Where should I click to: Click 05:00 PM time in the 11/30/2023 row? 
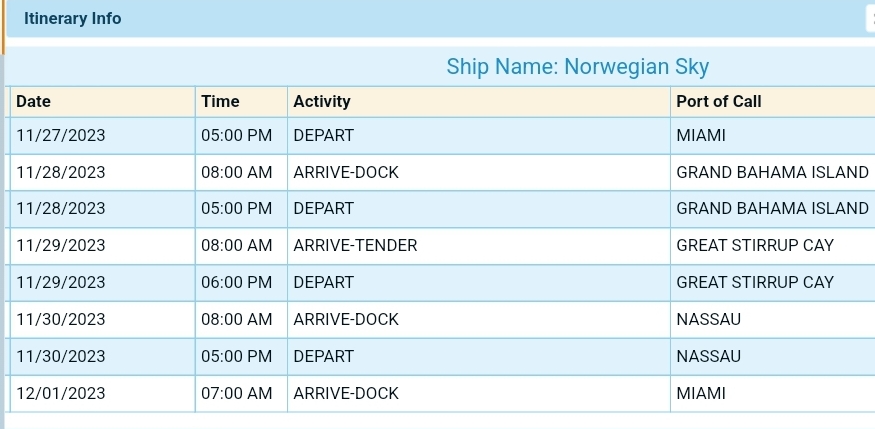click(237, 356)
